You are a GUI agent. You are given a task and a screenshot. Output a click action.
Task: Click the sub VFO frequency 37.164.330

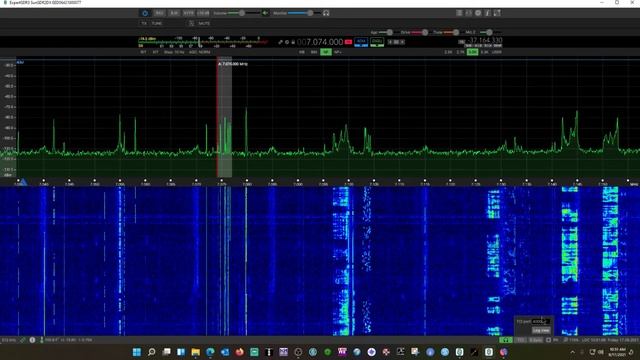pos(485,40)
